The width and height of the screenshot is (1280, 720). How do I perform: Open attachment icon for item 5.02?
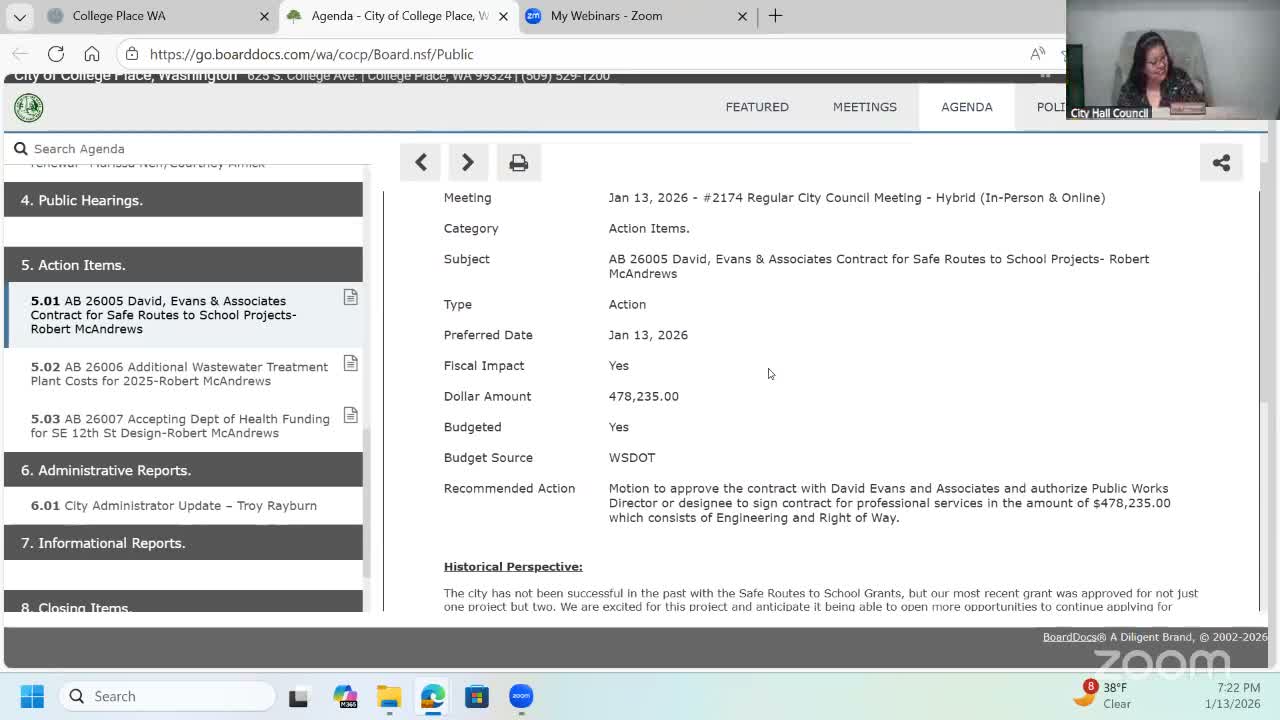pyautogui.click(x=350, y=363)
